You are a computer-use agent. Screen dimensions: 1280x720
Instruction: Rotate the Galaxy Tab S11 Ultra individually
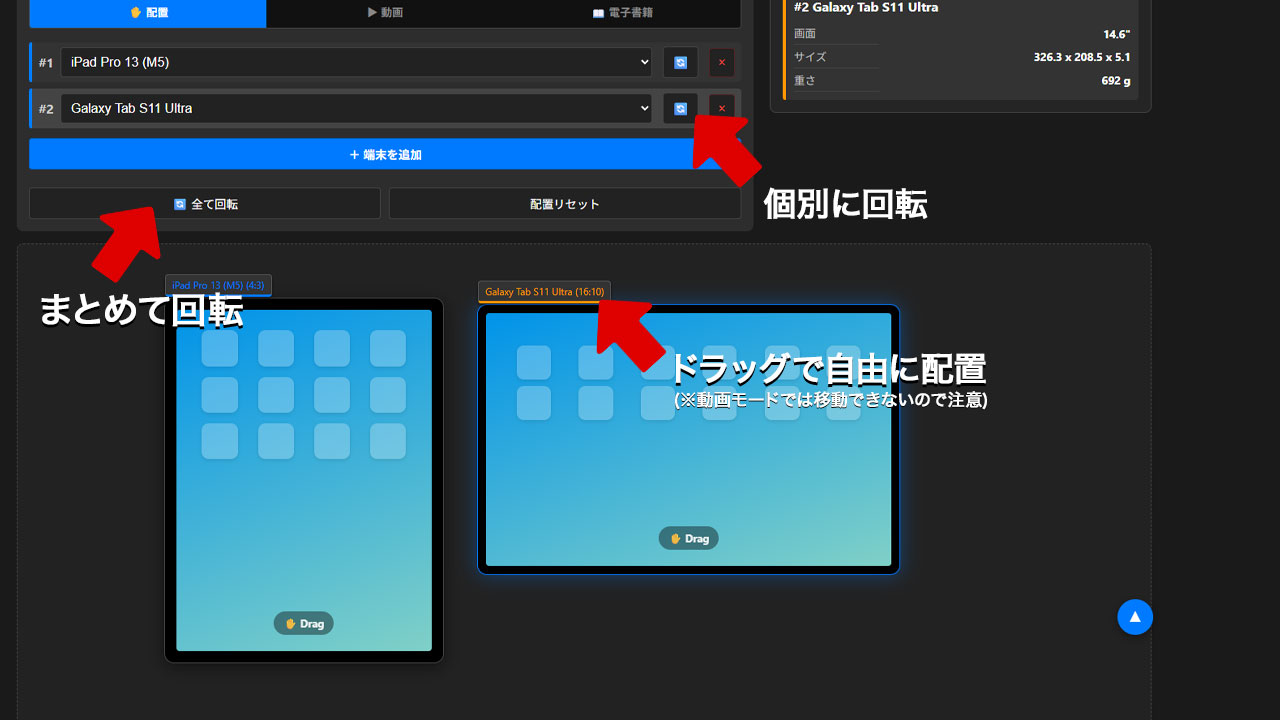(680, 108)
